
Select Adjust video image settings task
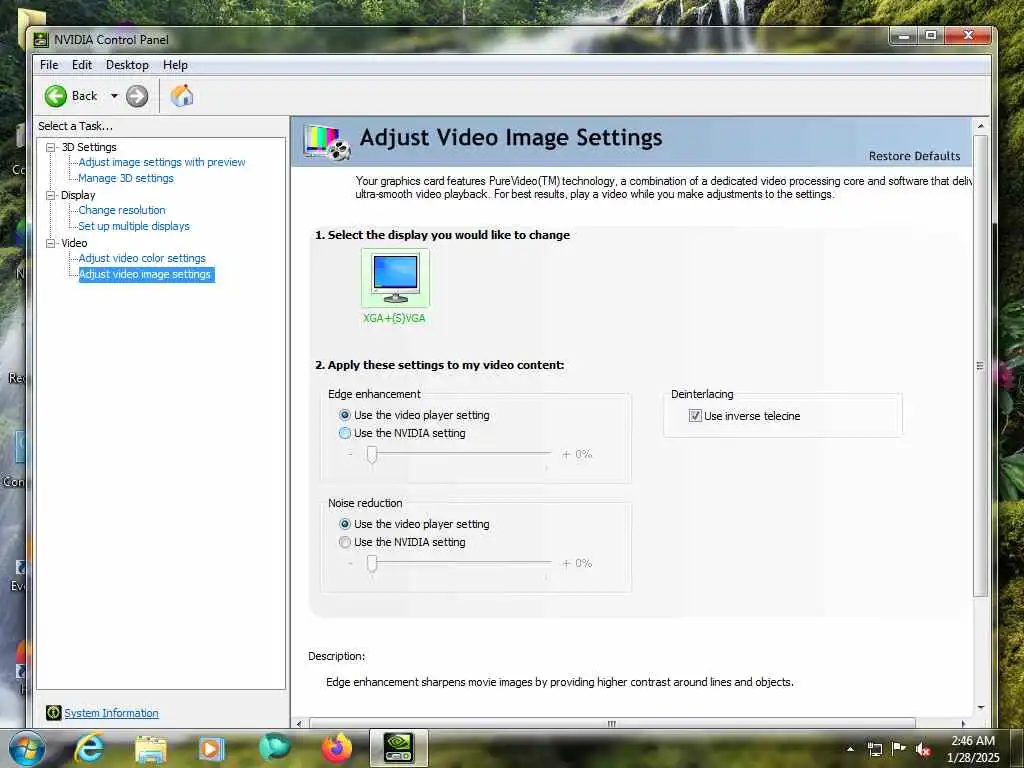[146, 274]
